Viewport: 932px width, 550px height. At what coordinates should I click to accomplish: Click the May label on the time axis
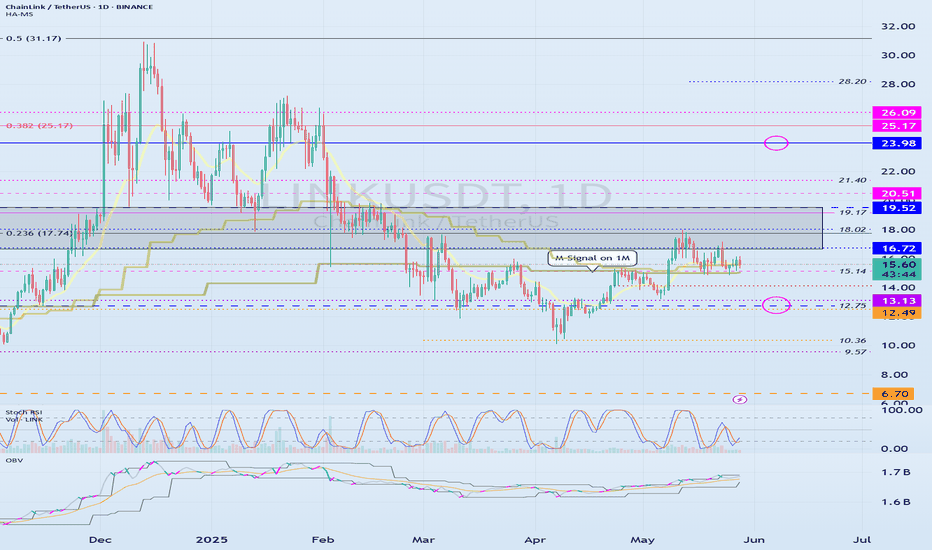pyautogui.click(x=643, y=540)
